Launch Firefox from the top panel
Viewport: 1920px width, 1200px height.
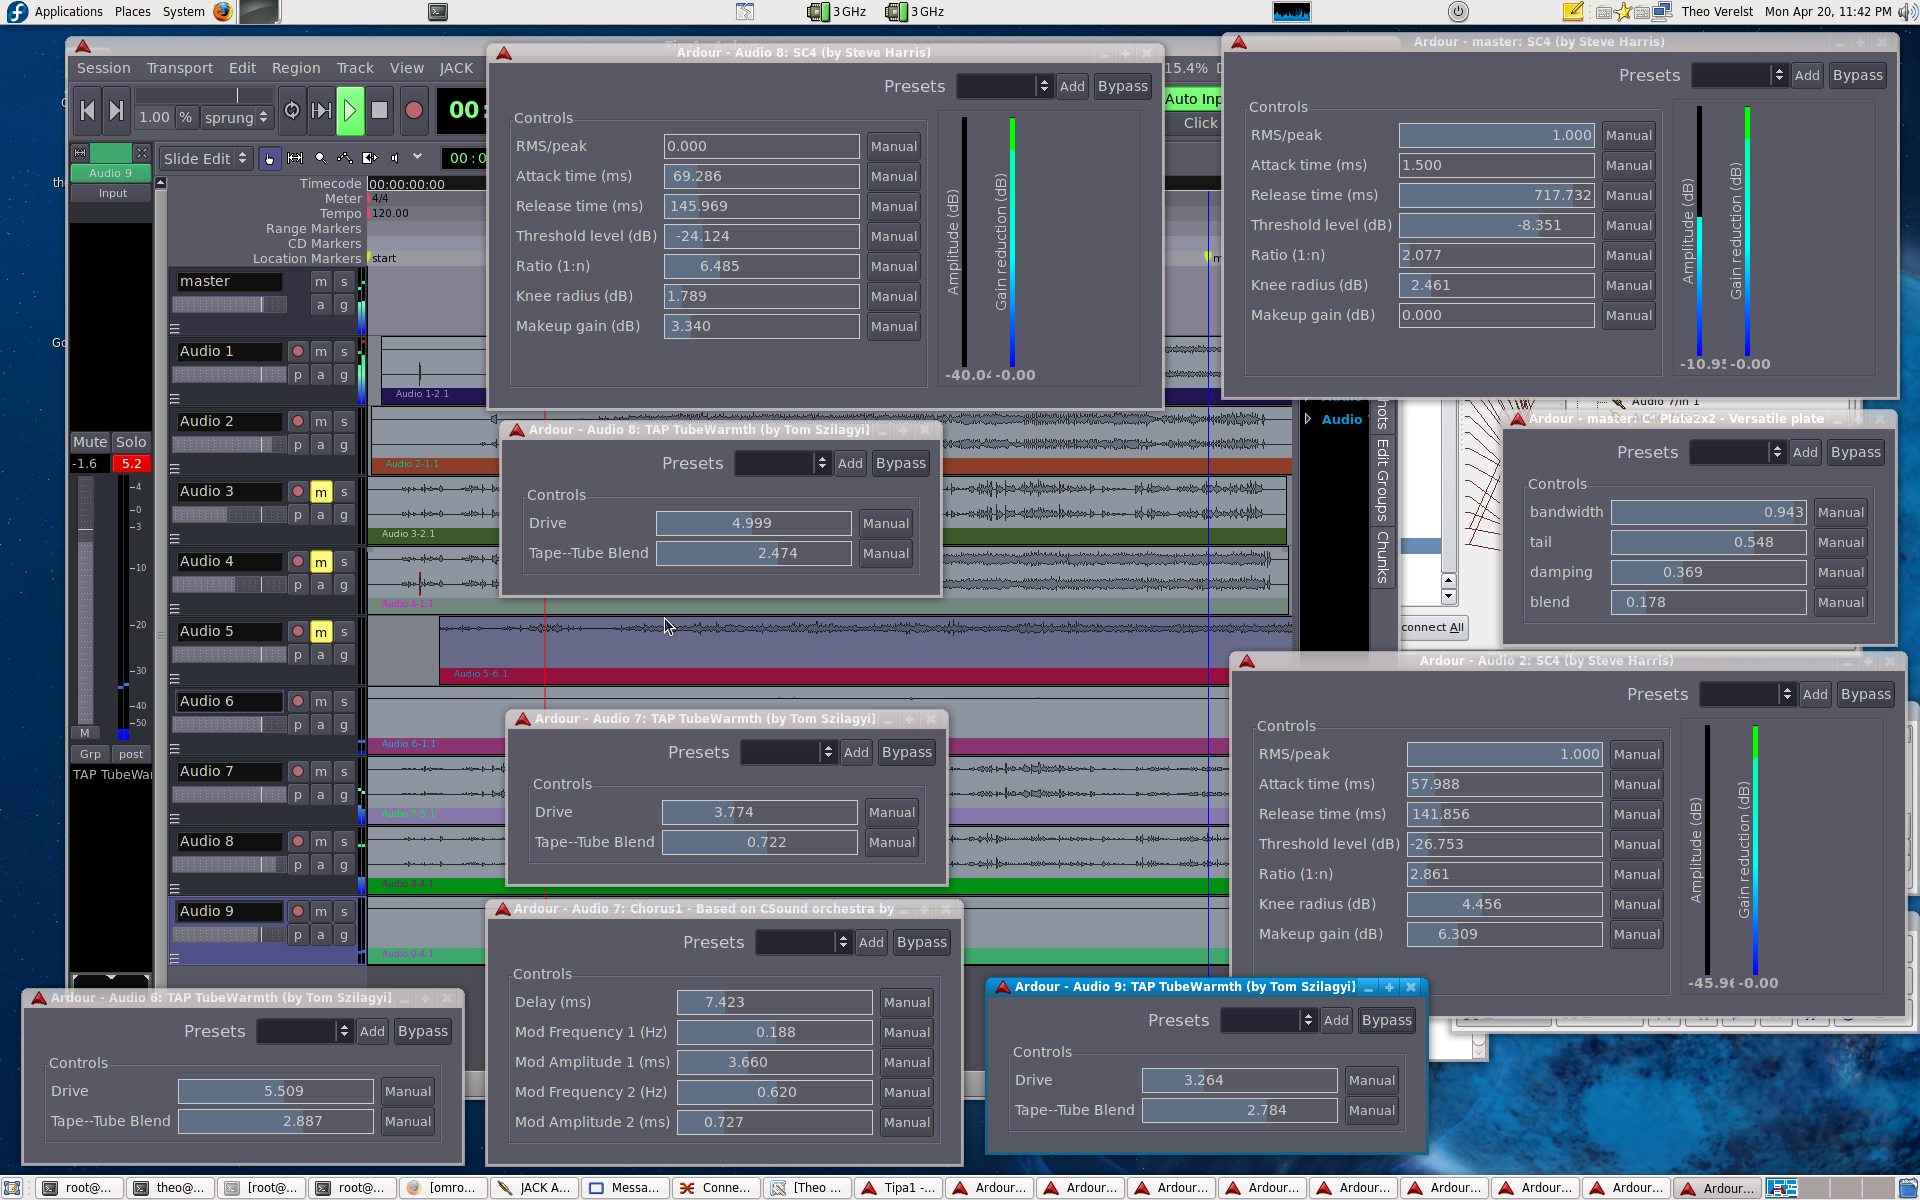tap(222, 12)
